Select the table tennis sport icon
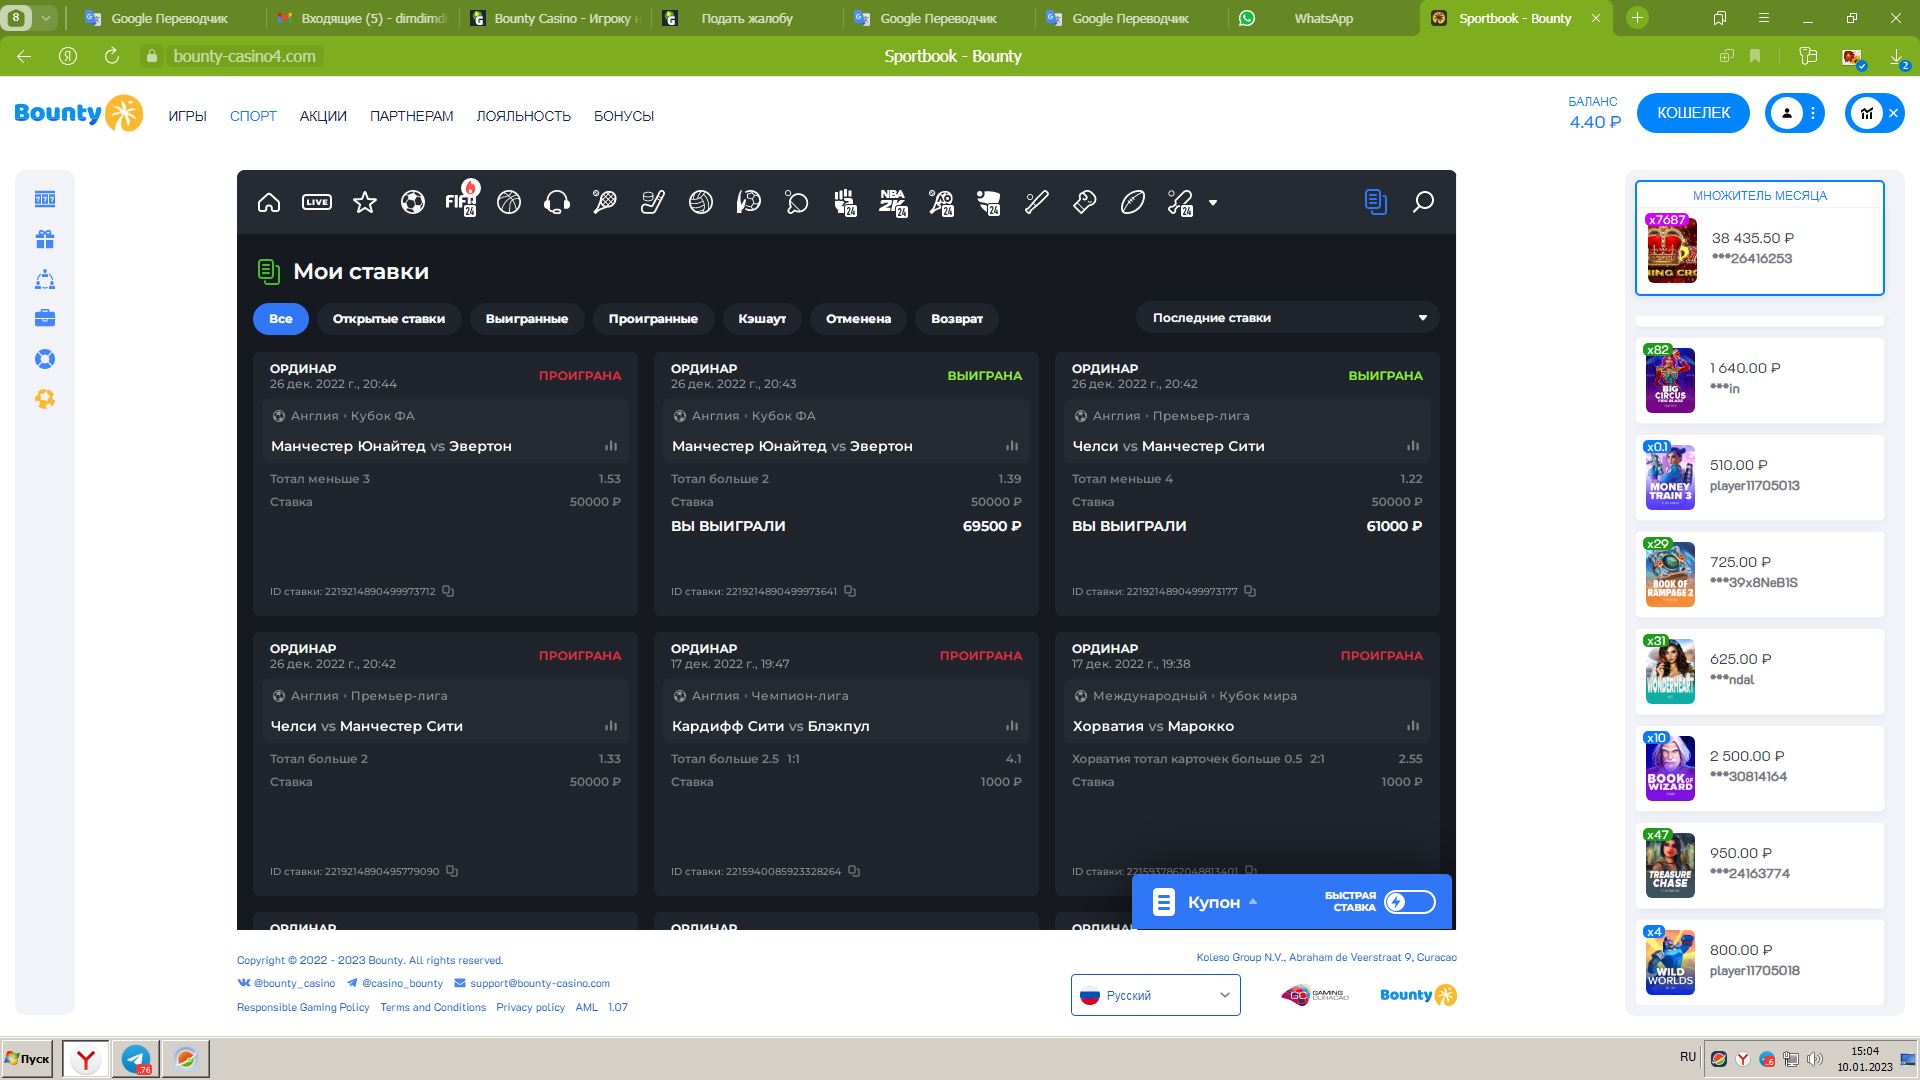1920x1080 pixels. click(797, 203)
